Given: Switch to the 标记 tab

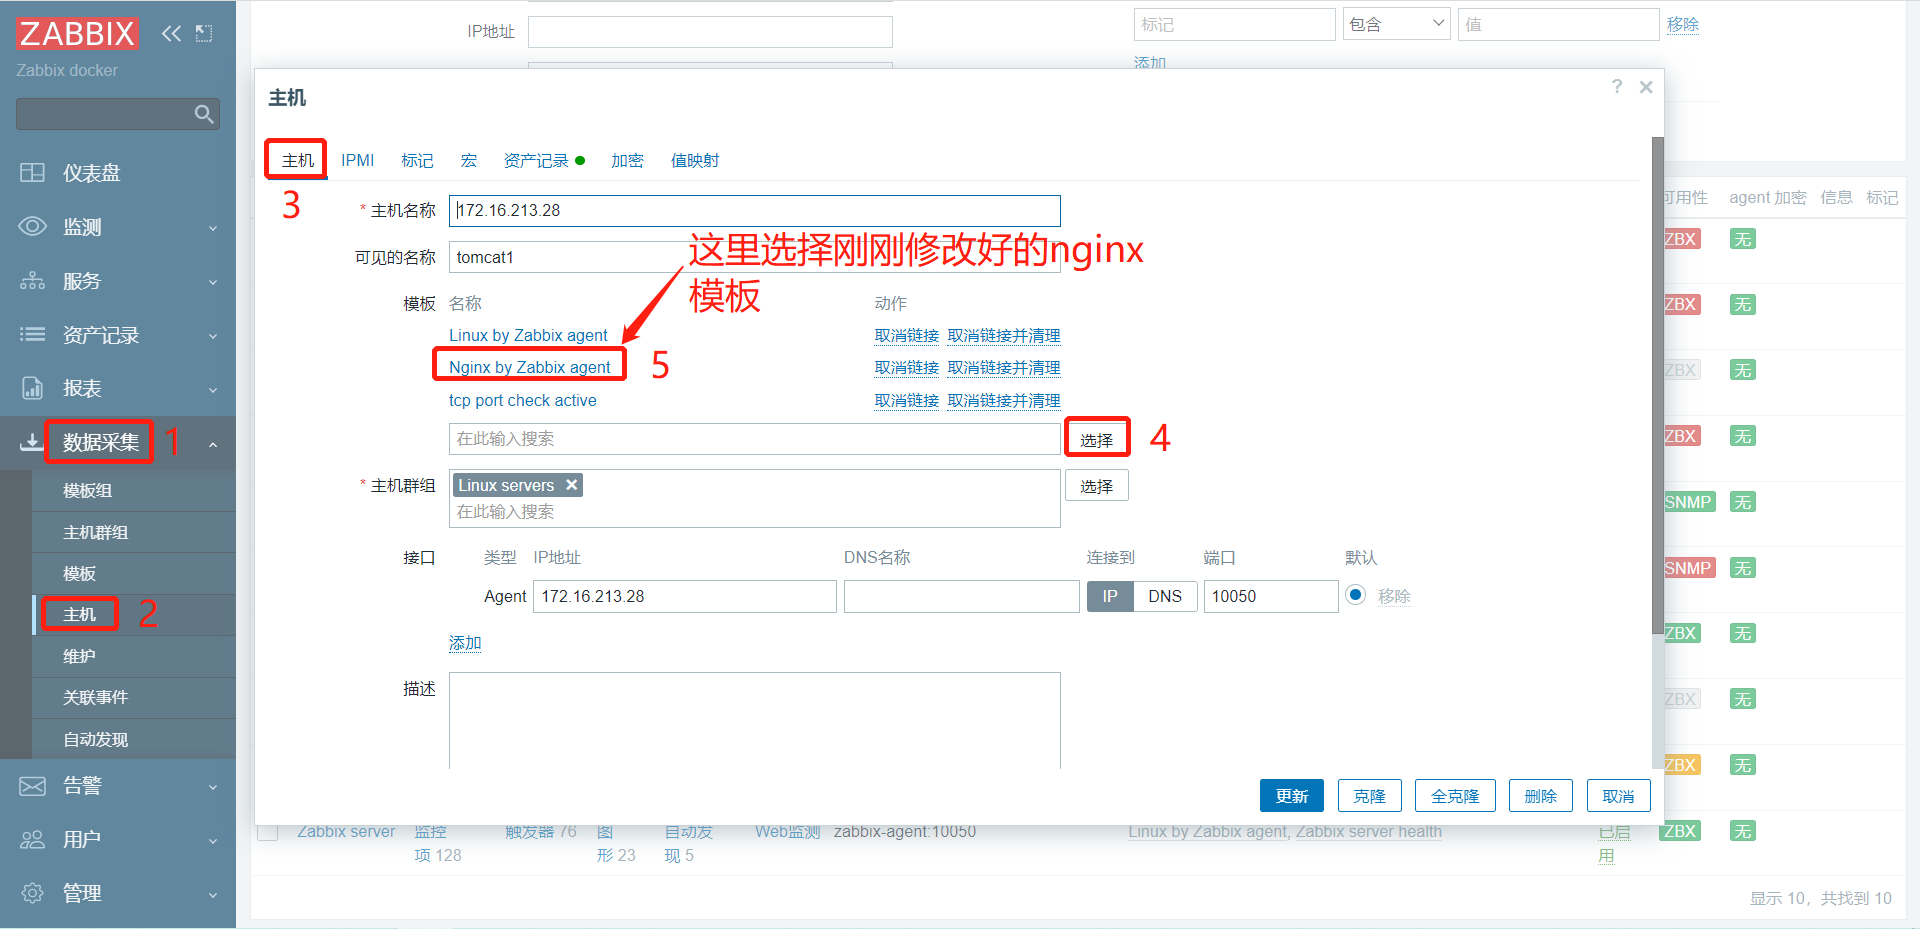Looking at the screenshot, I should tap(417, 160).
